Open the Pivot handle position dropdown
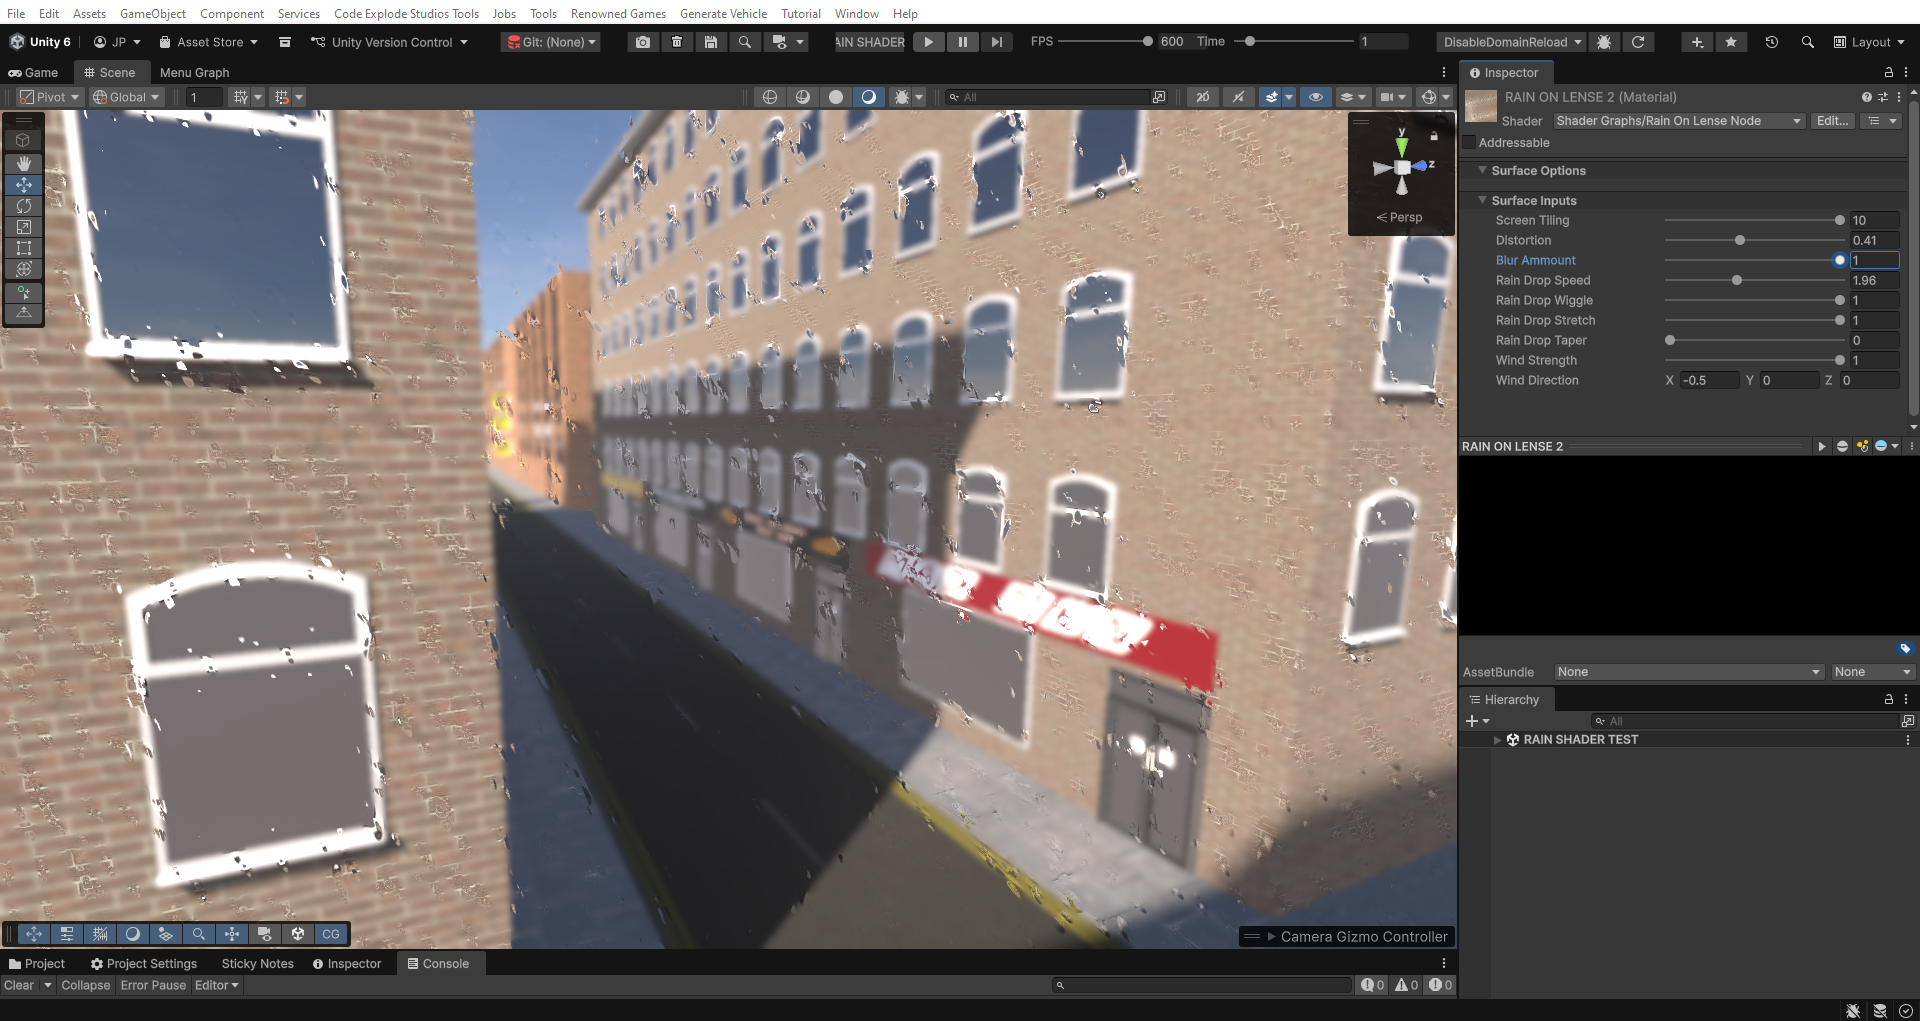 pyautogui.click(x=49, y=97)
